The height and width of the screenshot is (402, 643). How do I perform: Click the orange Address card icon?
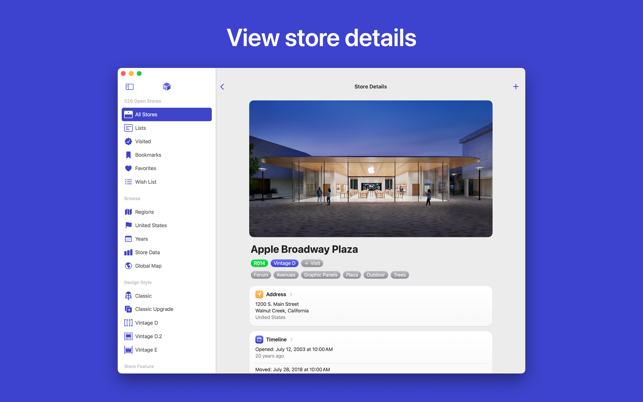point(259,294)
